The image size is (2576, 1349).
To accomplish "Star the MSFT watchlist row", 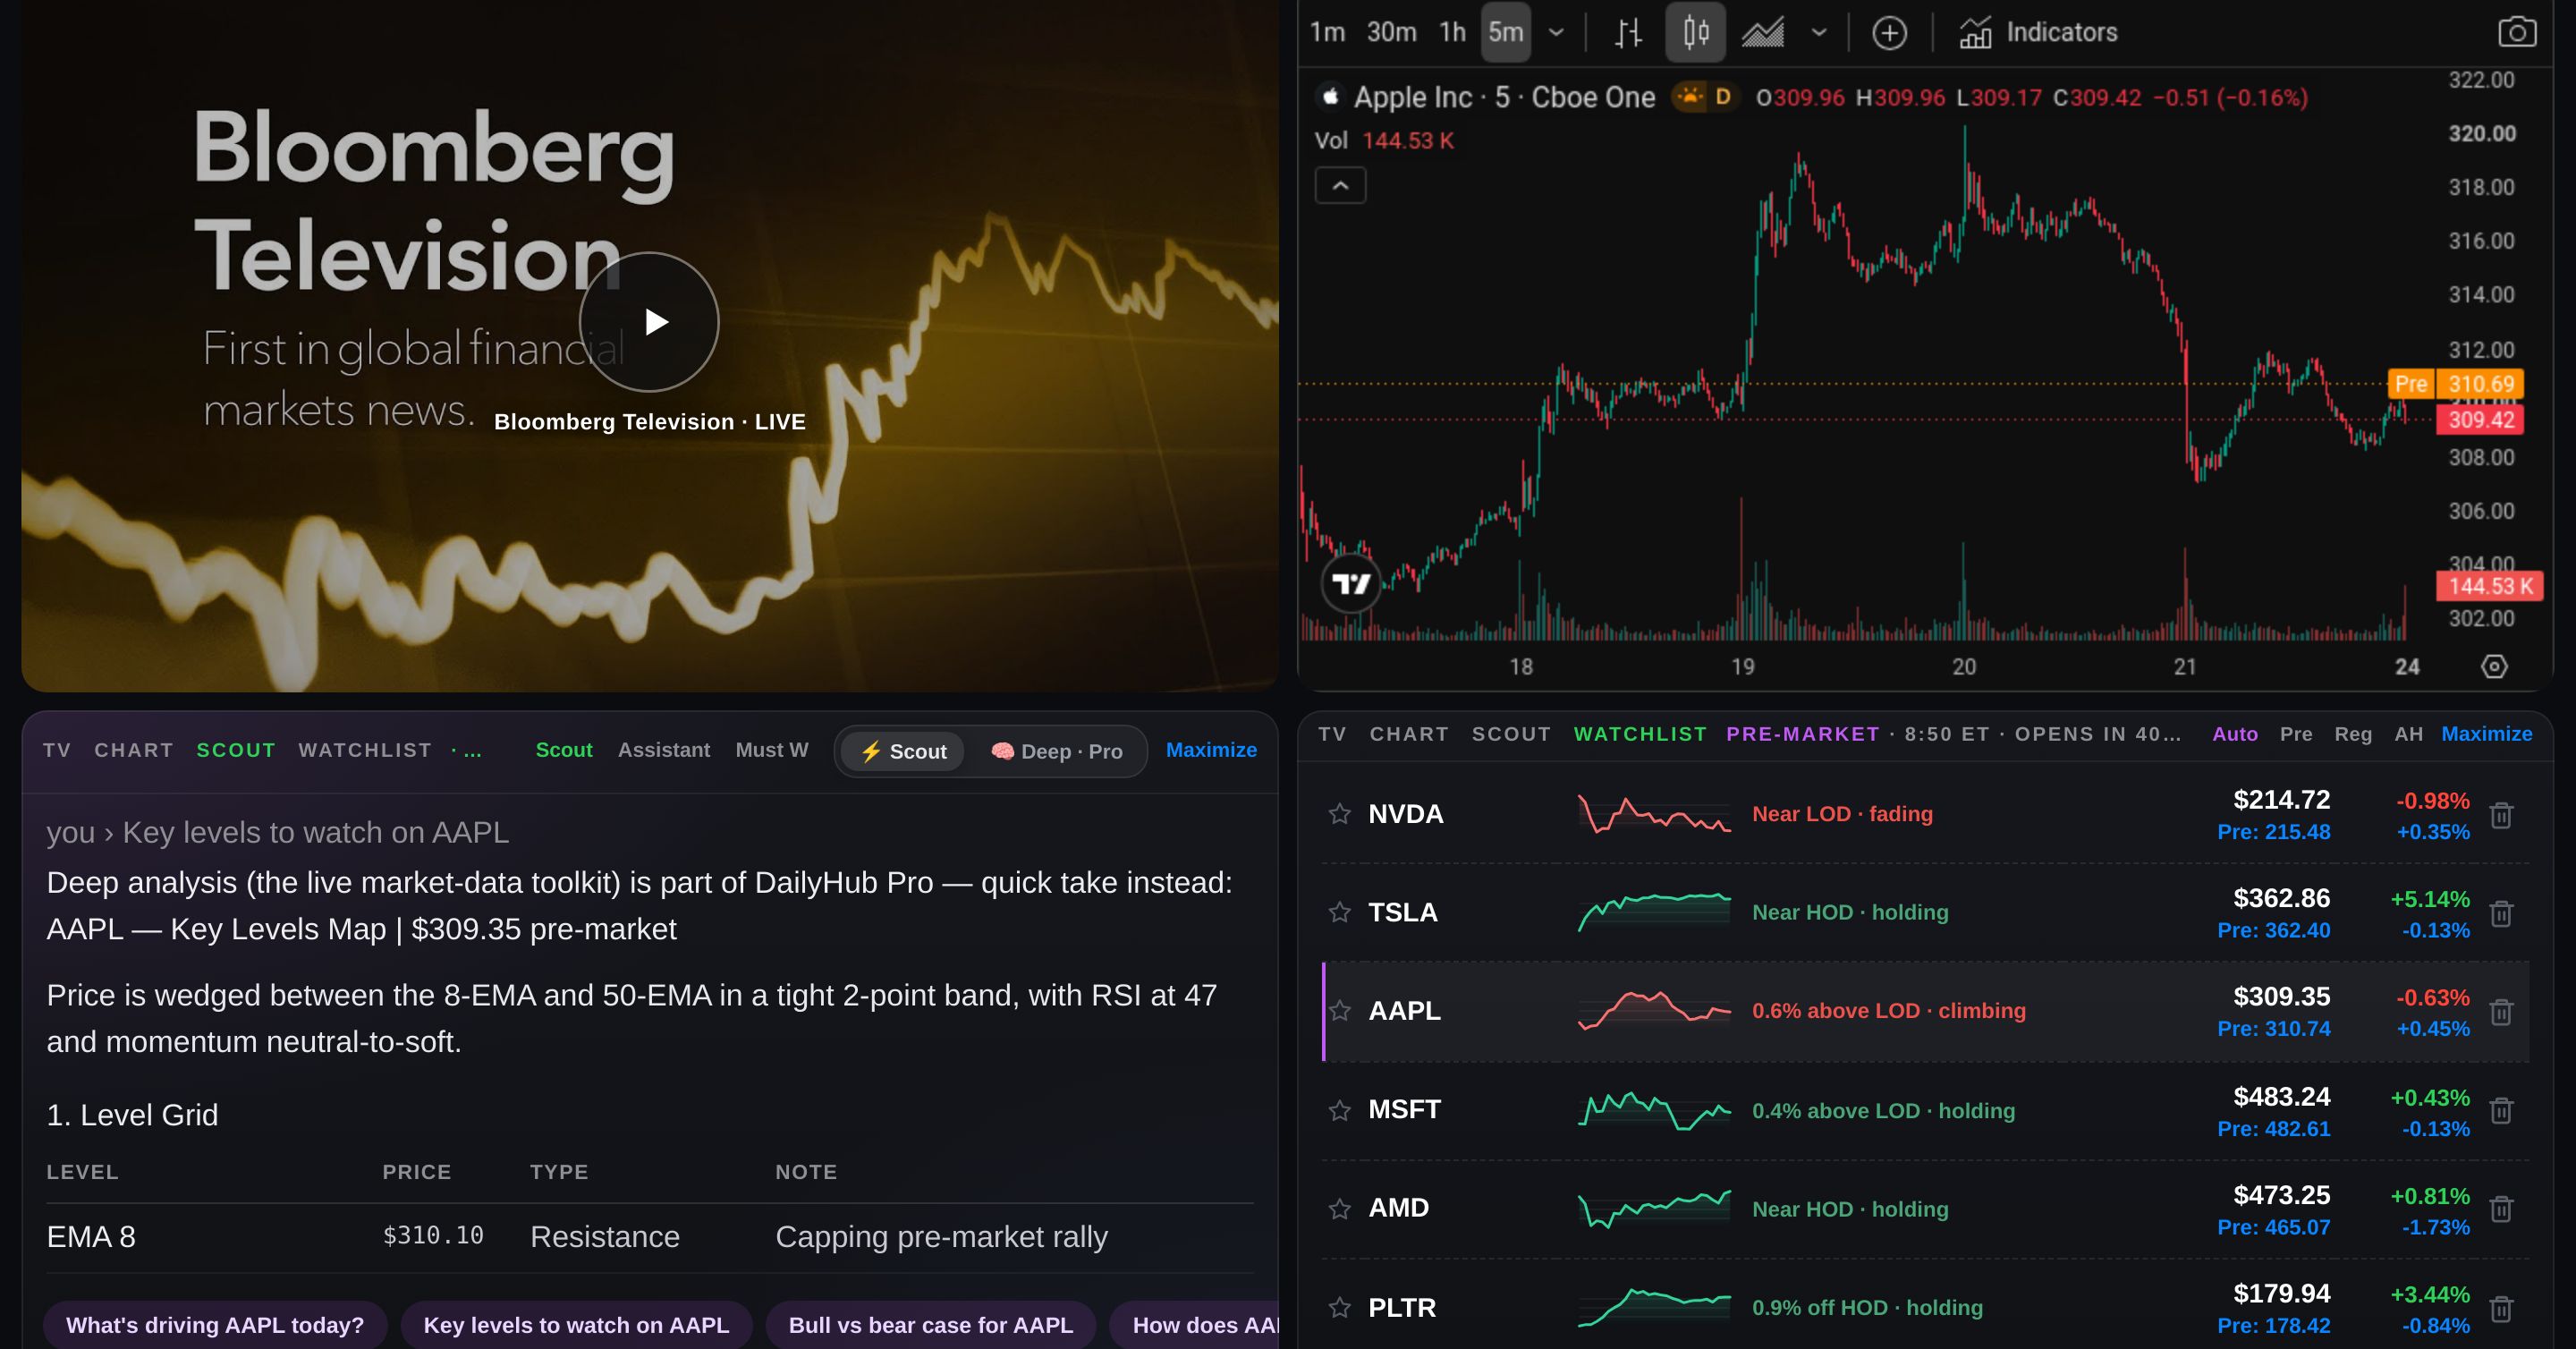I will pyautogui.click(x=1340, y=1110).
